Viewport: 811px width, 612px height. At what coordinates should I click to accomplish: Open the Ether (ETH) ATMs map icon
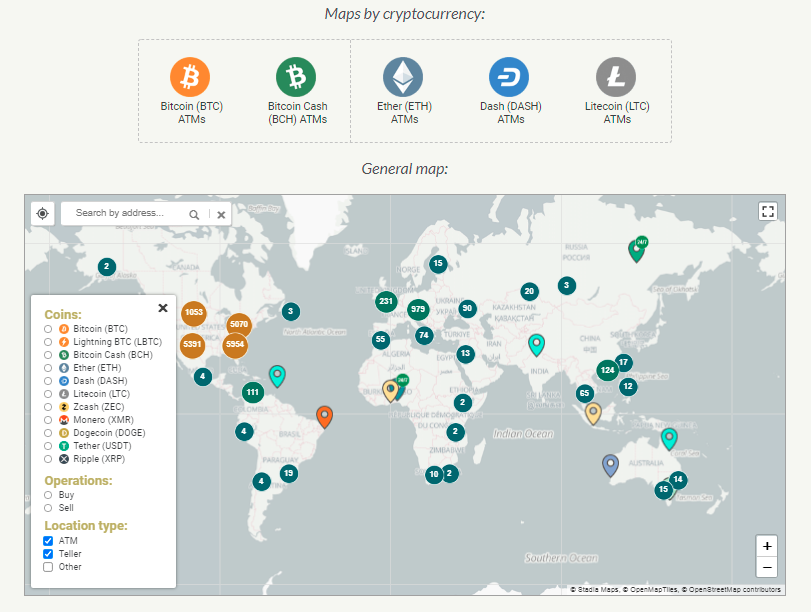(x=403, y=77)
